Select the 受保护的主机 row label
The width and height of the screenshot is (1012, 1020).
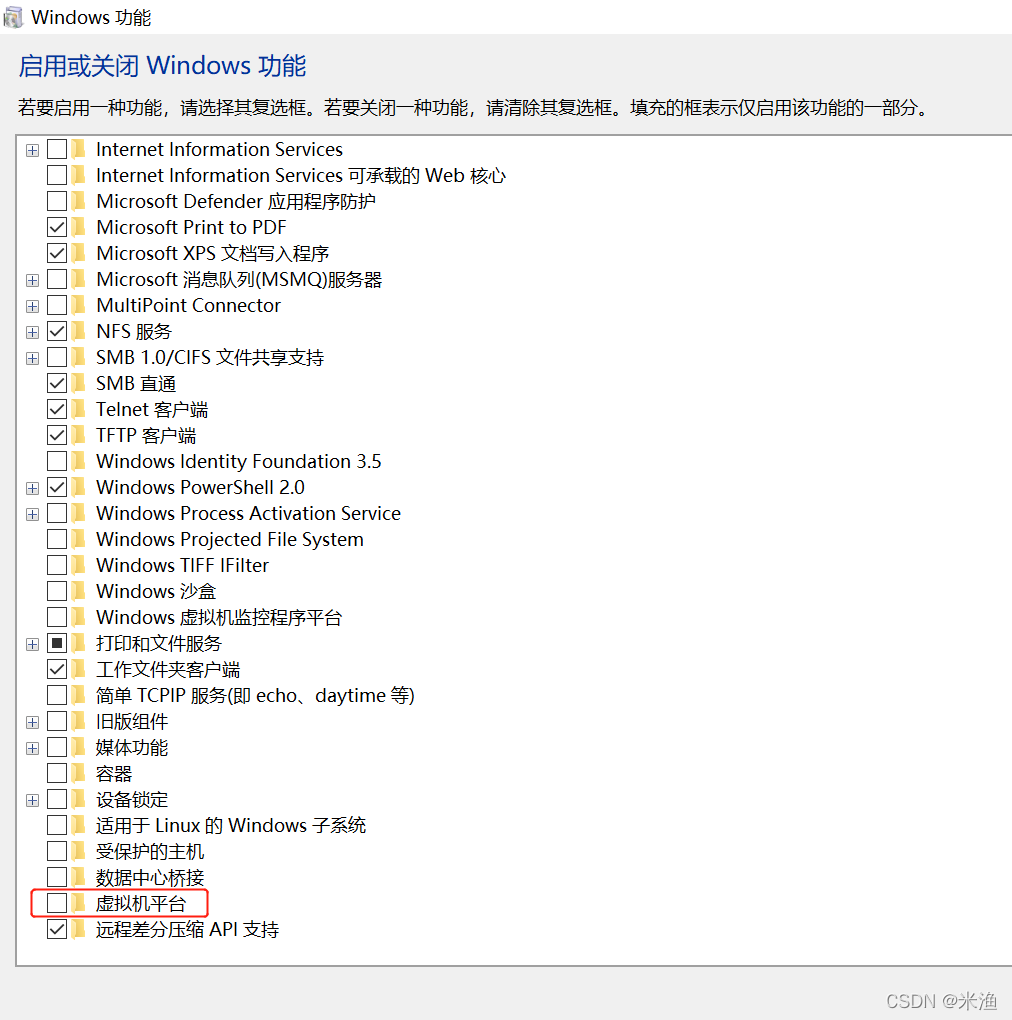pos(150,851)
